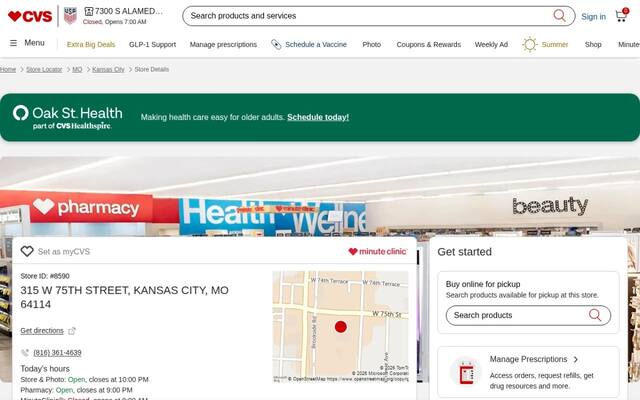The image size is (640, 400).
Task: Click the USF shield badge icon
Action: (x=70, y=16)
